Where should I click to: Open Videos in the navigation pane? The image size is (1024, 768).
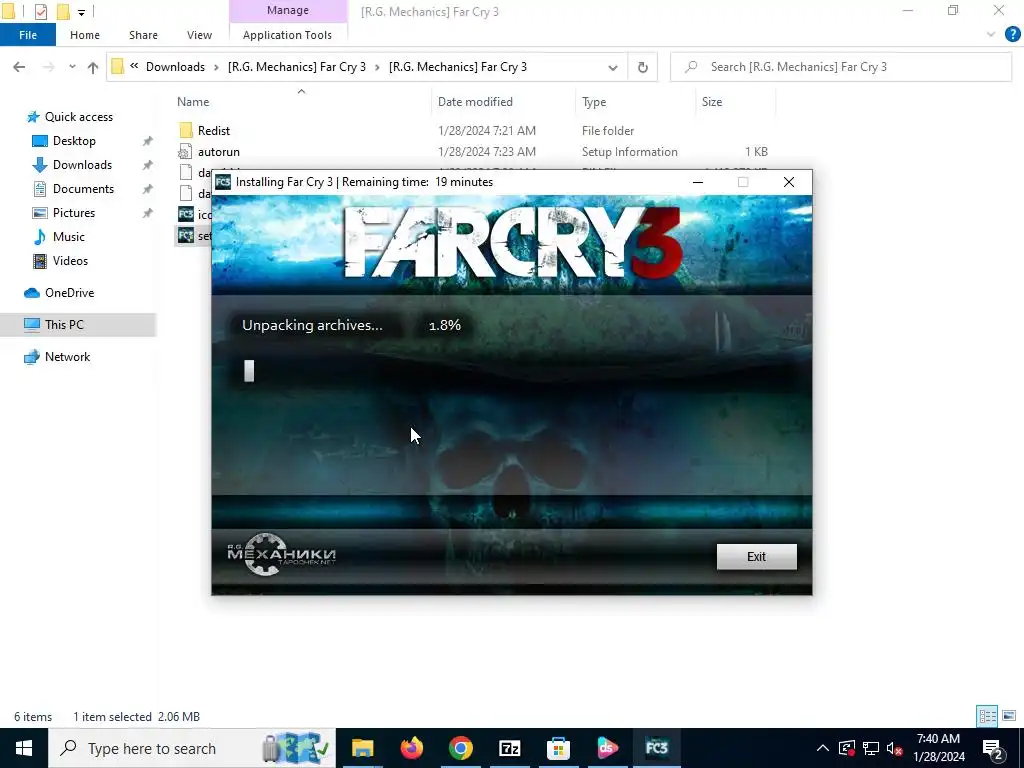(70, 261)
